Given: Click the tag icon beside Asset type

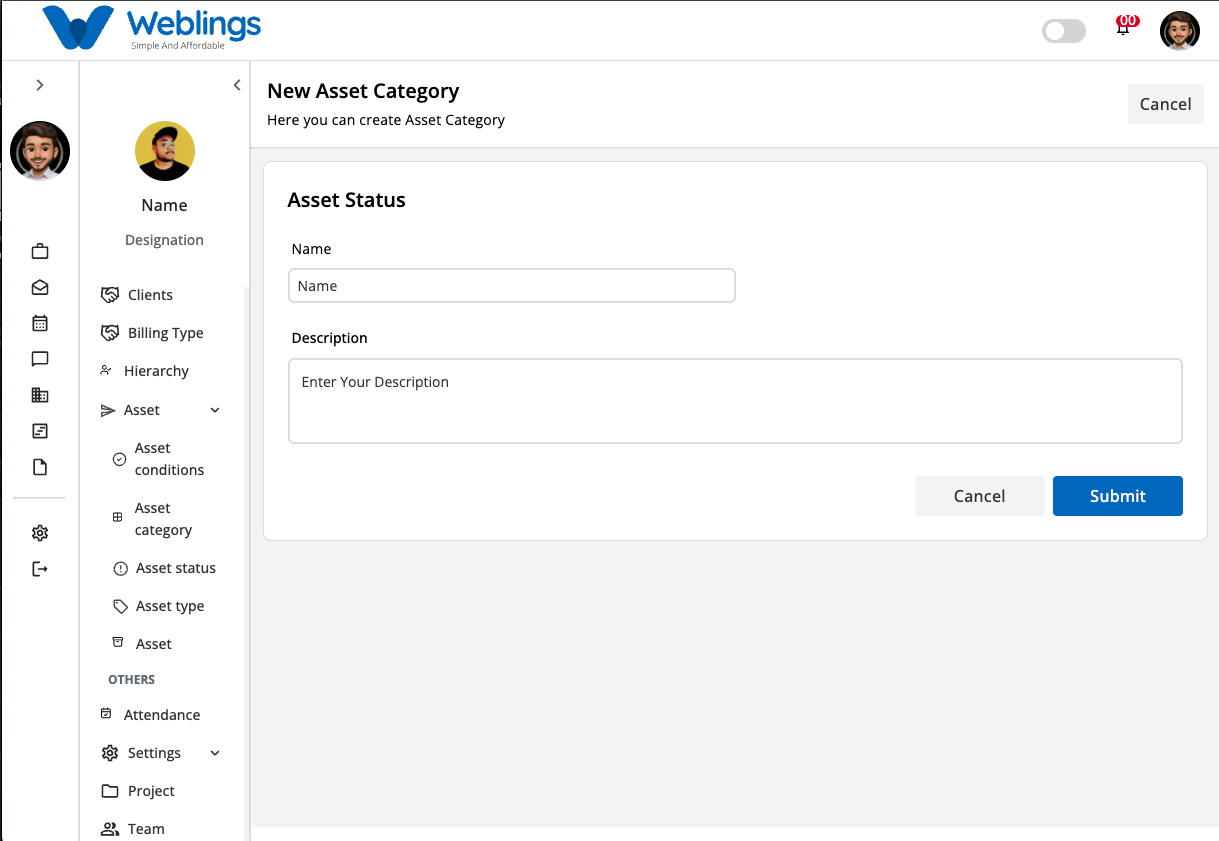Looking at the screenshot, I should tap(120, 606).
